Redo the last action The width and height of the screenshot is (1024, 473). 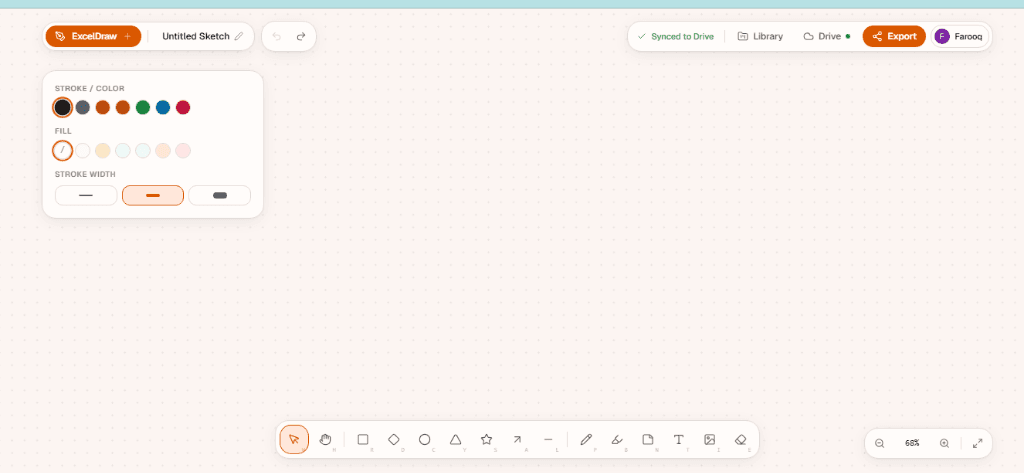click(301, 37)
